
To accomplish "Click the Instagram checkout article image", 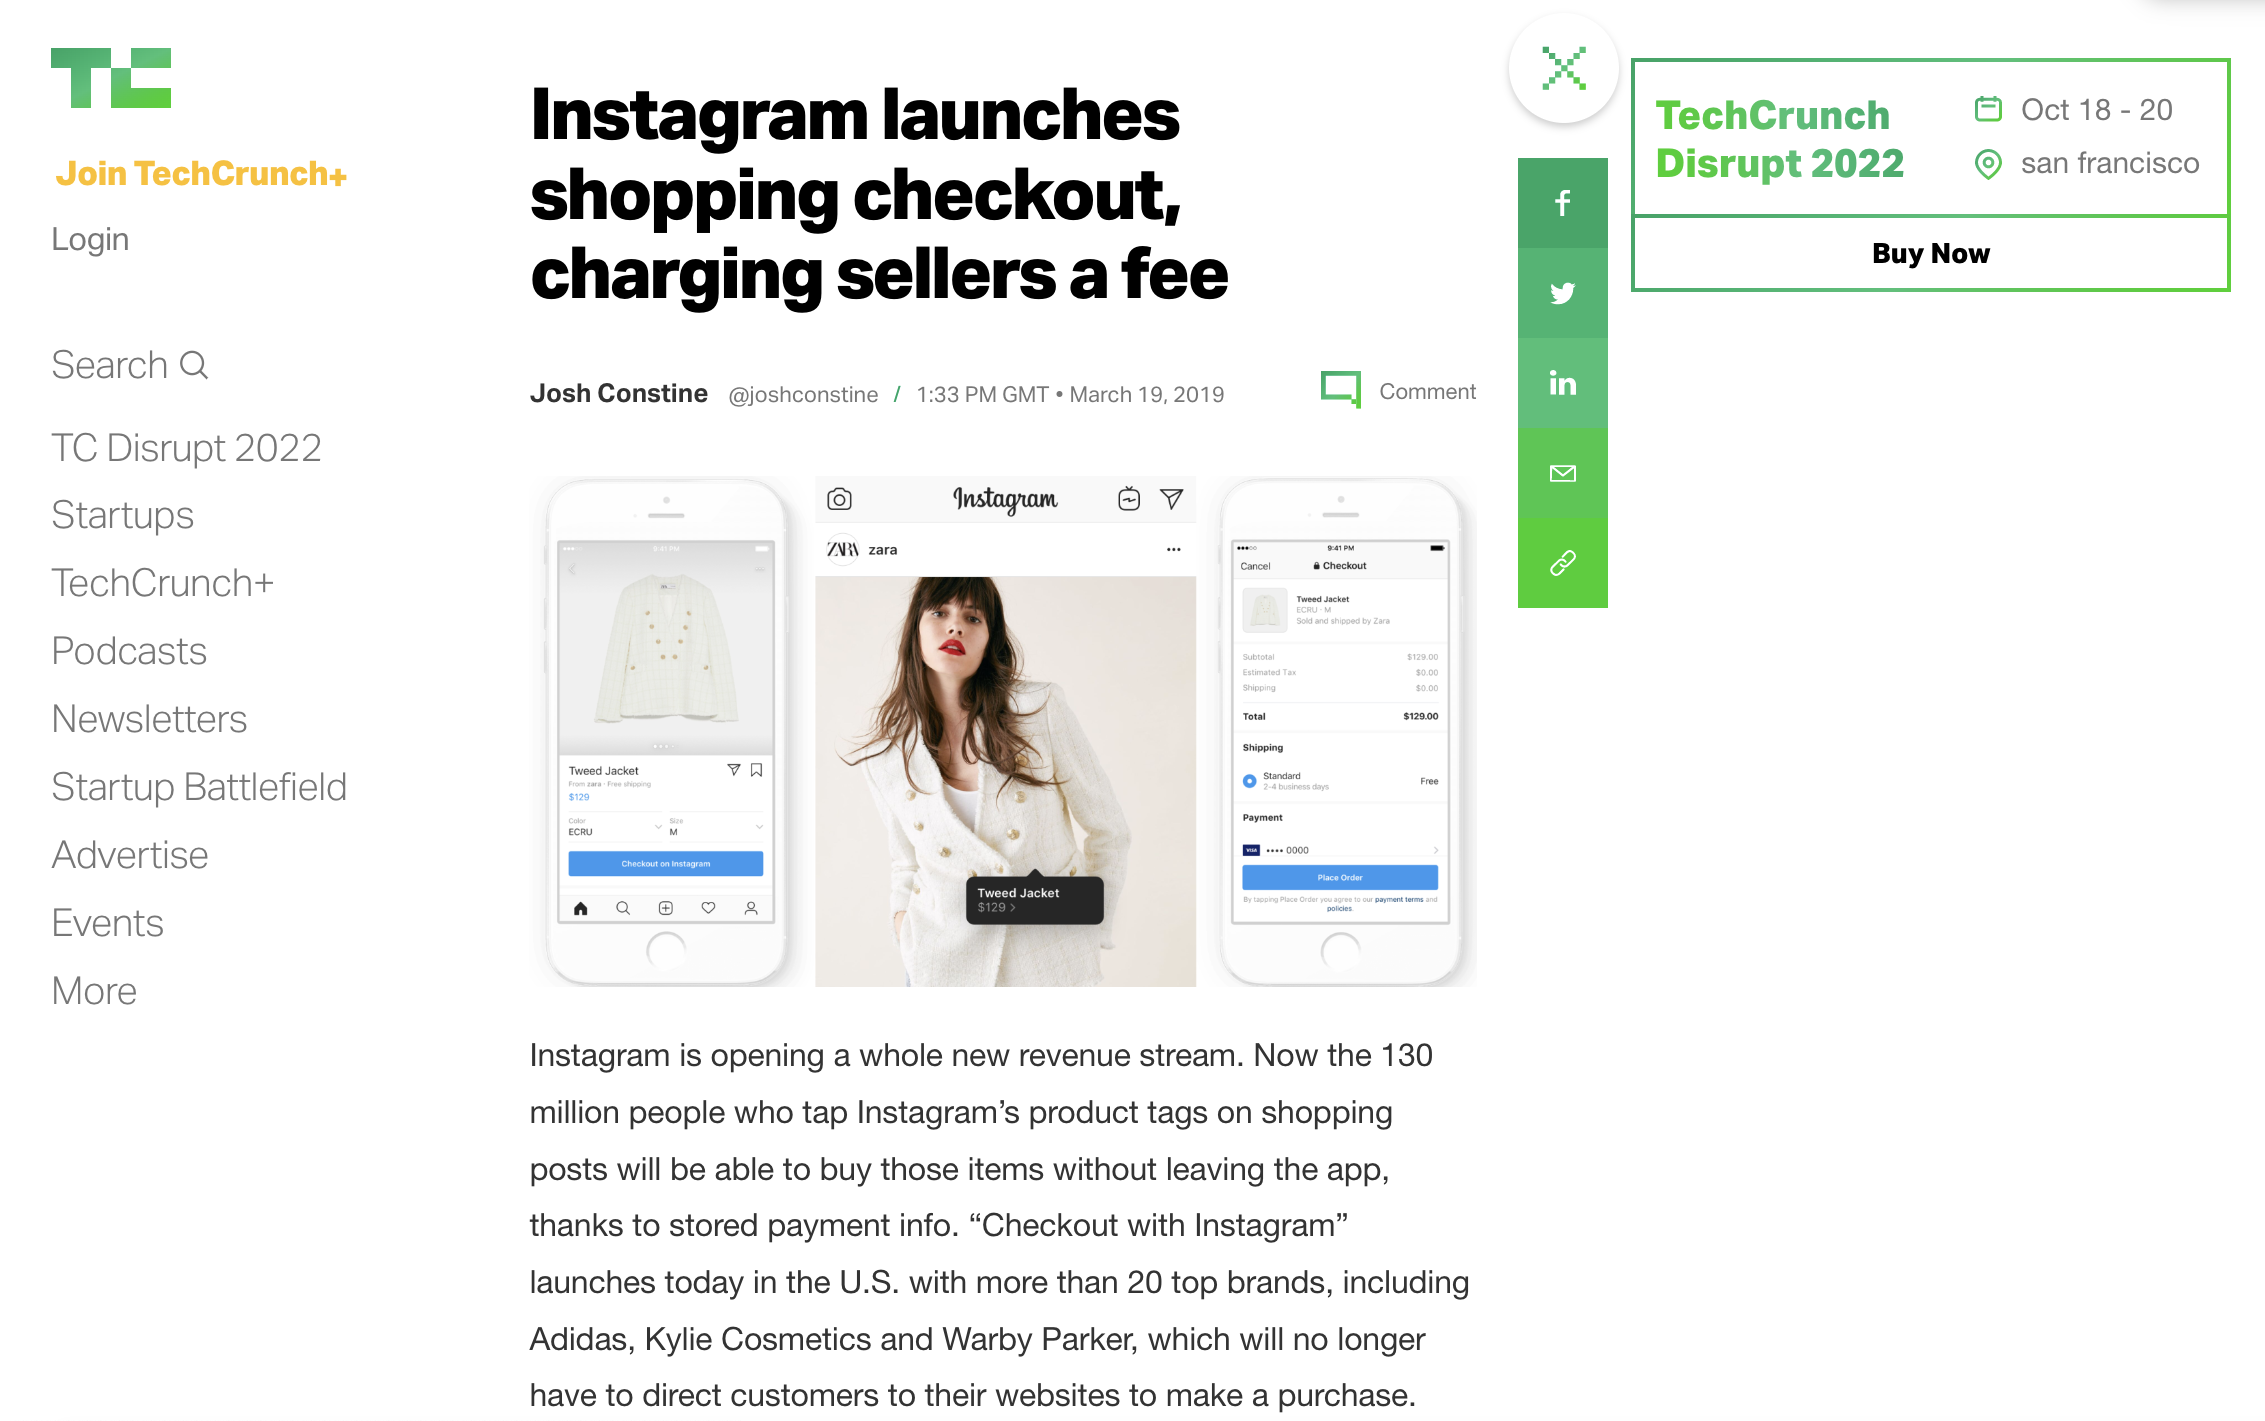I will 1003,731.
